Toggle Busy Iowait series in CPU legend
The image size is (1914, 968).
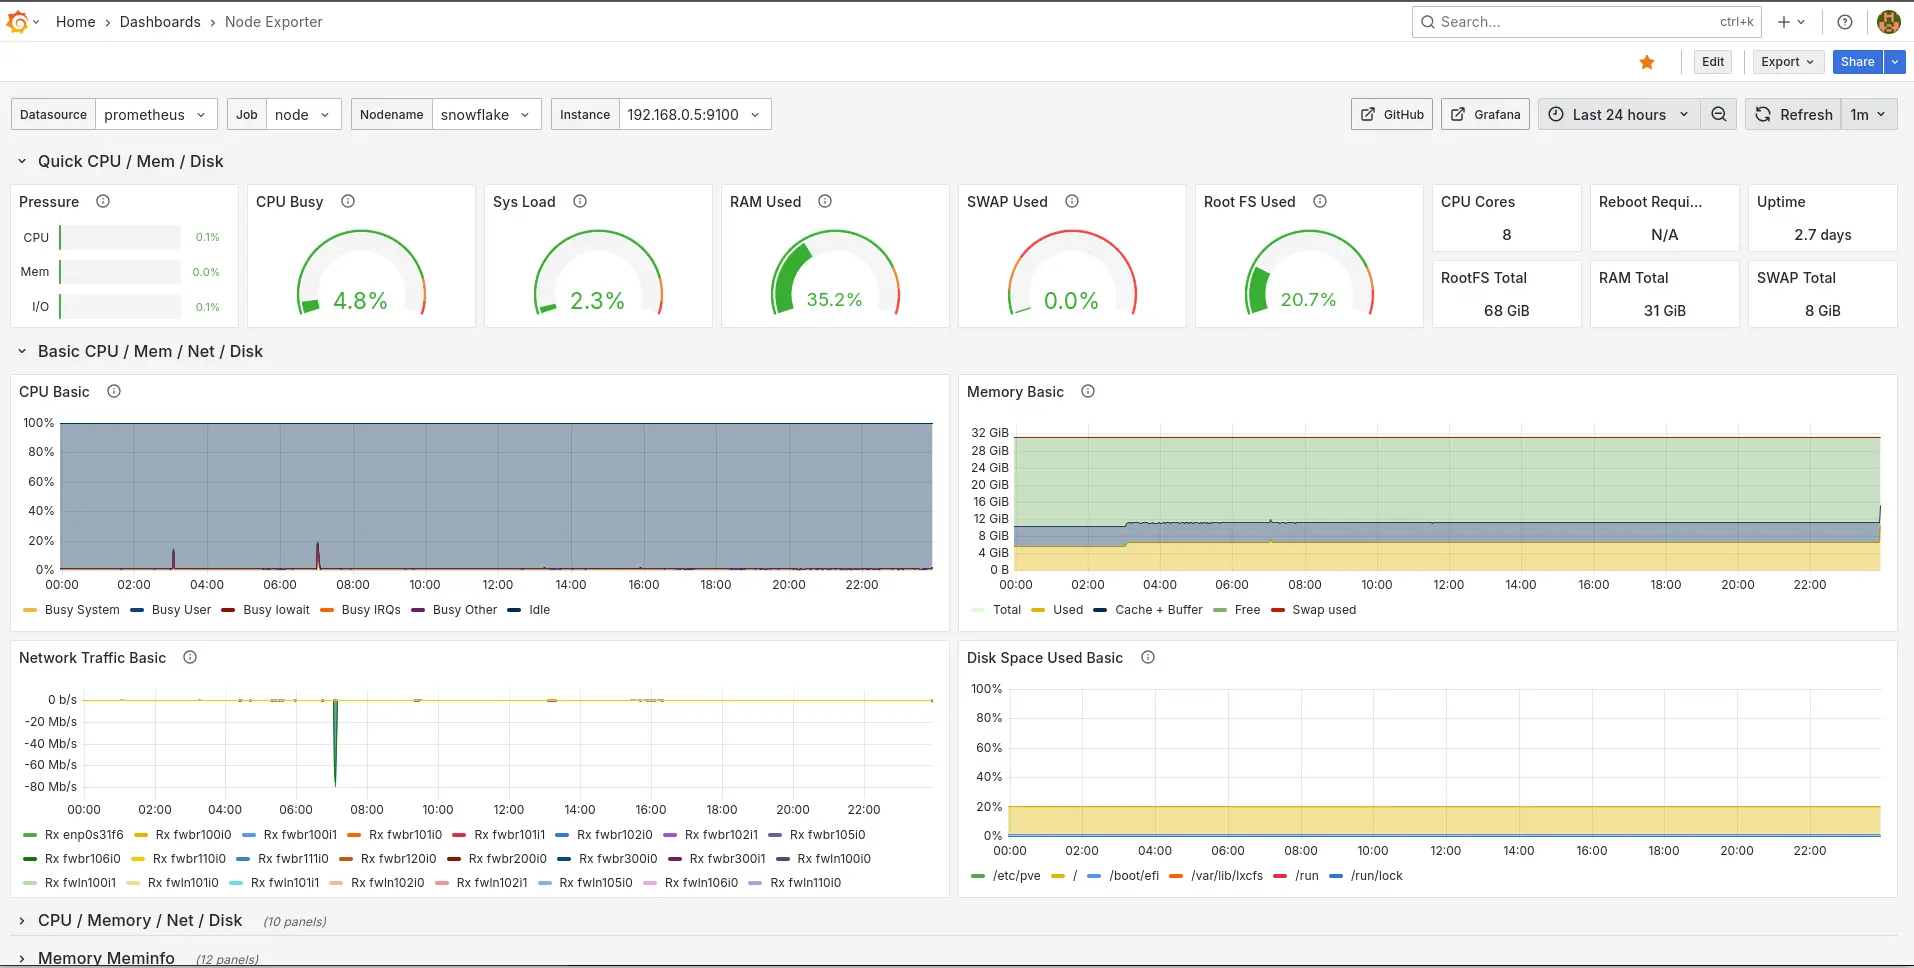coord(276,610)
